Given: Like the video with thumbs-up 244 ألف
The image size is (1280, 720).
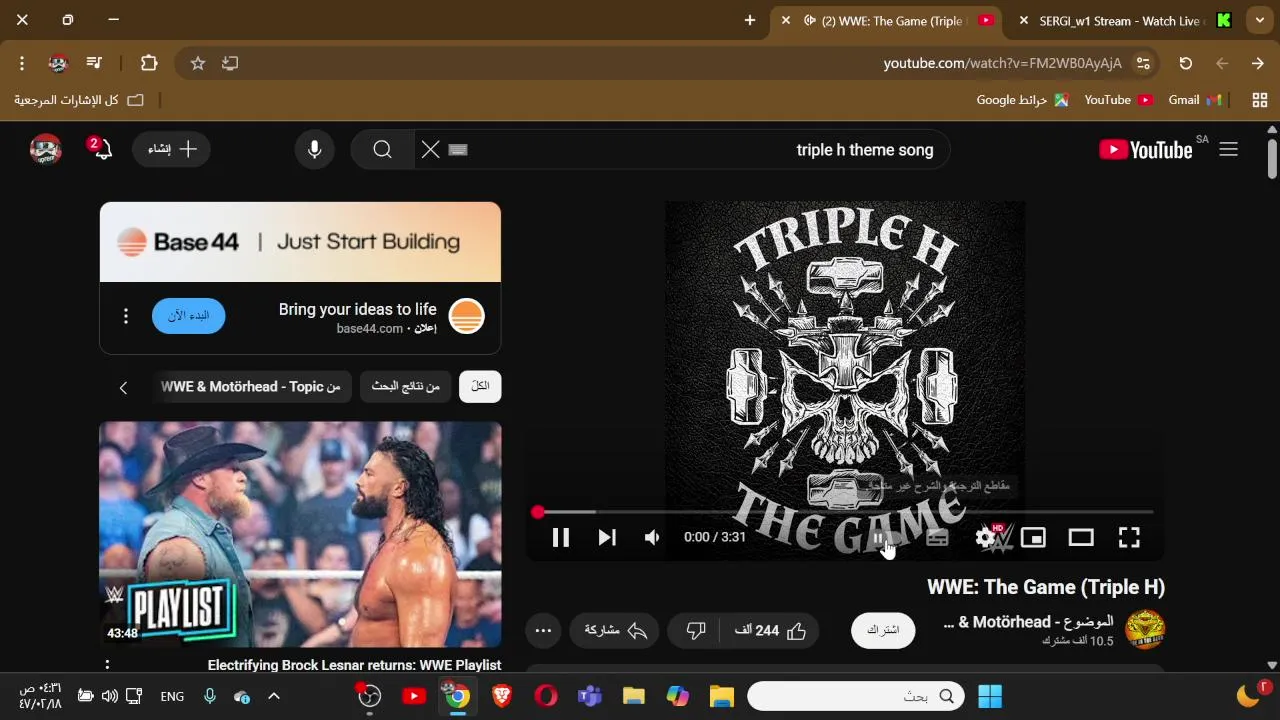Looking at the screenshot, I should 770,630.
